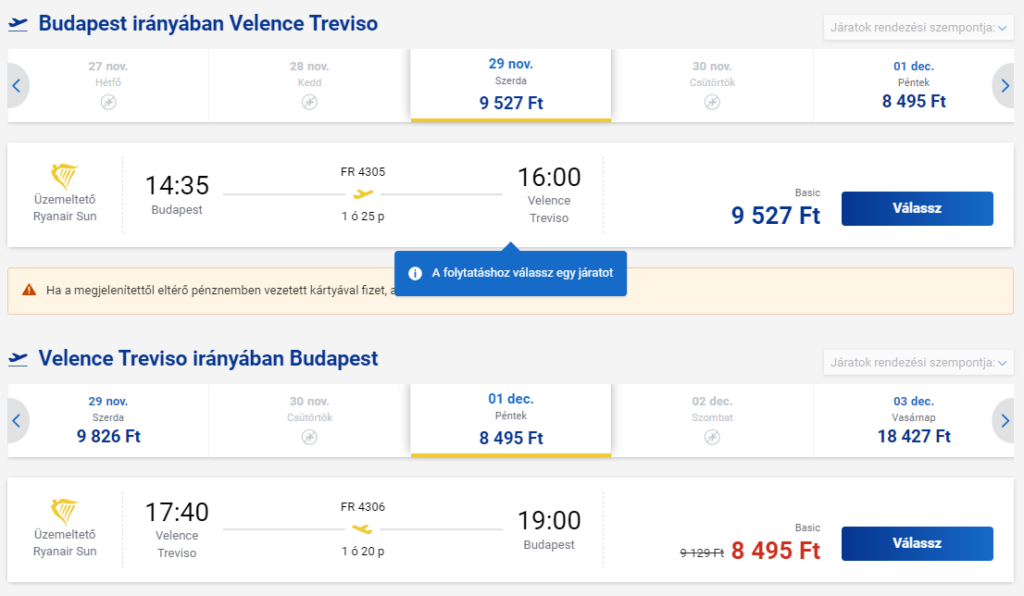The width and height of the screenshot is (1024, 596).
Task: Click the Ryanair harp logo on flight FR 4305
Action: click(65, 176)
